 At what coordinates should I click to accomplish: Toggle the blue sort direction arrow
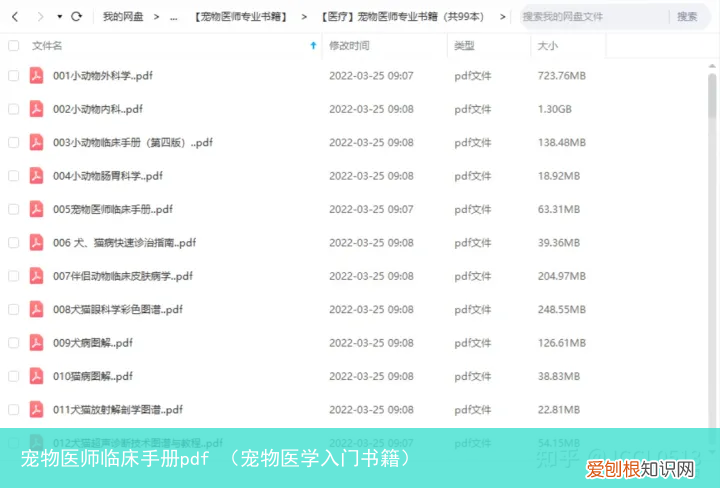[x=313, y=45]
